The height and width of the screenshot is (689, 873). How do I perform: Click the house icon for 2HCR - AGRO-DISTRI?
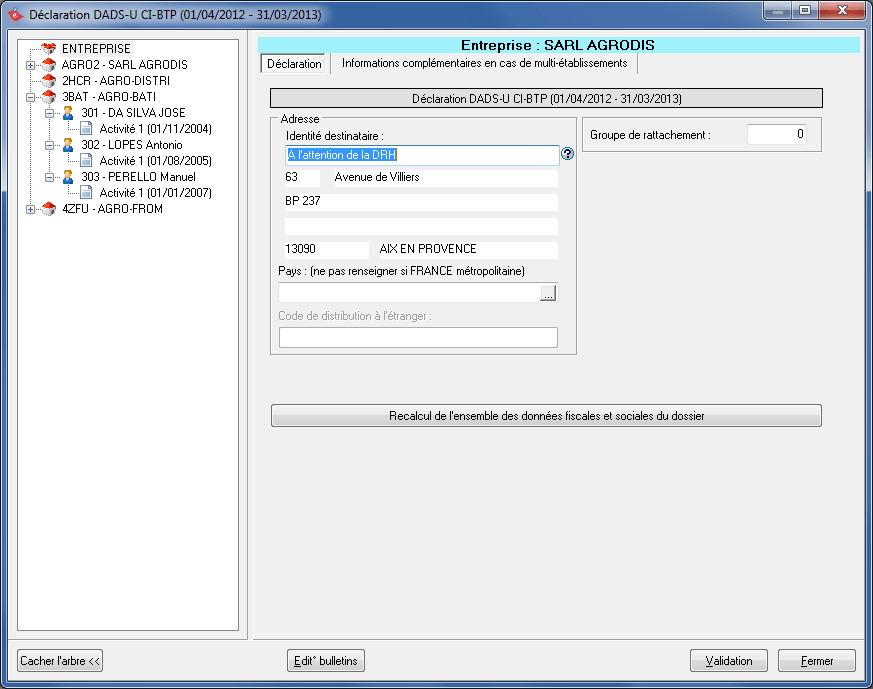coord(48,80)
